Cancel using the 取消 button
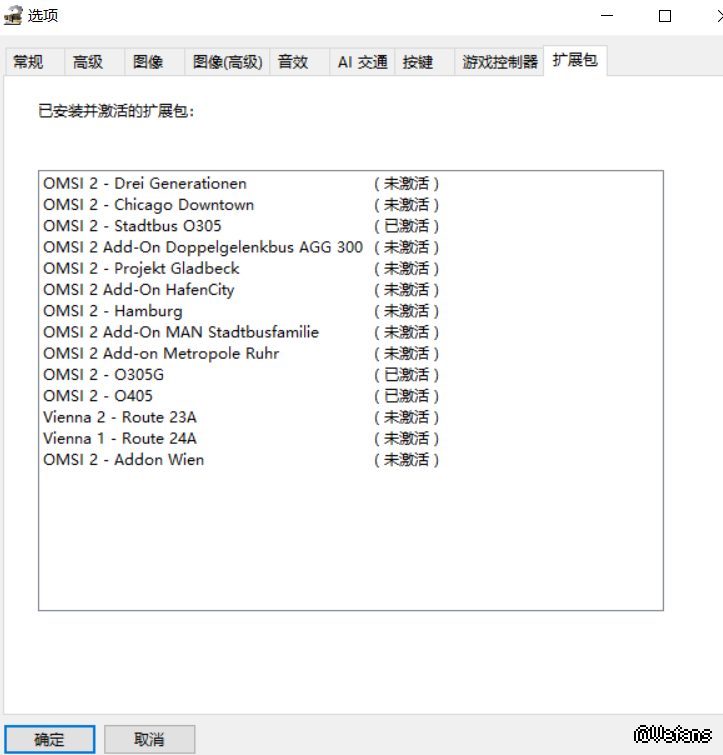 [x=149, y=739]
